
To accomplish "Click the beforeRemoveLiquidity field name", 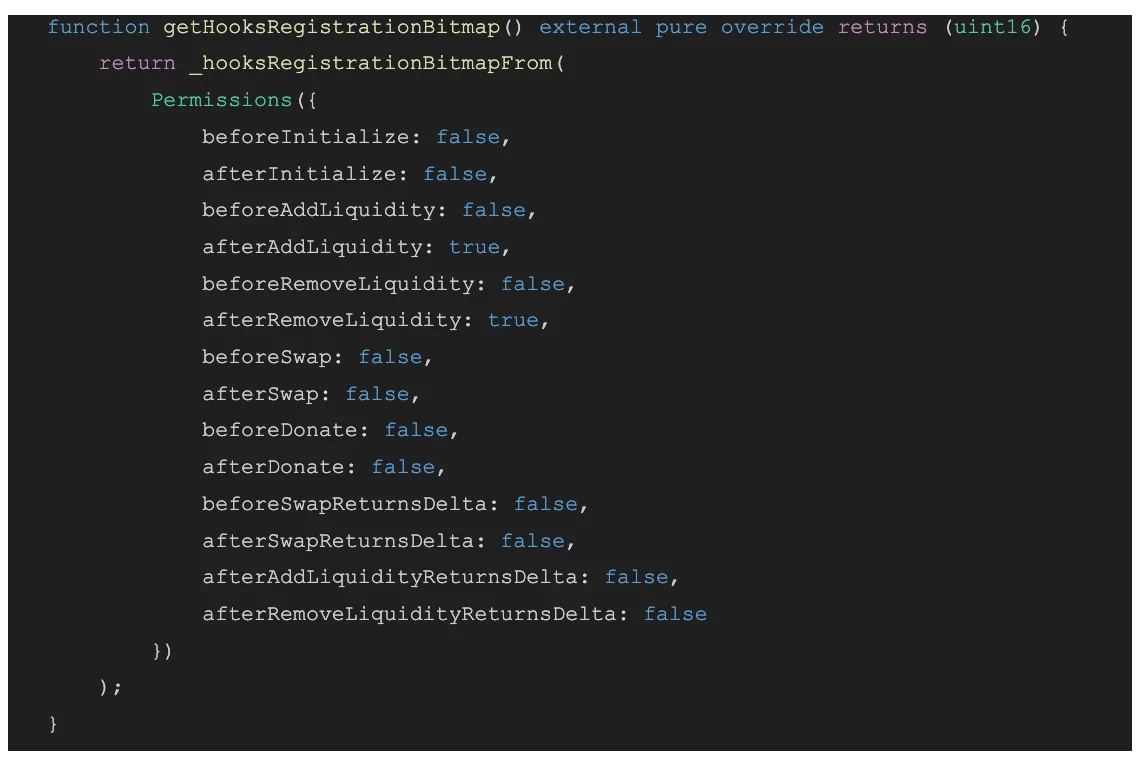I will [x=338, y=283].
